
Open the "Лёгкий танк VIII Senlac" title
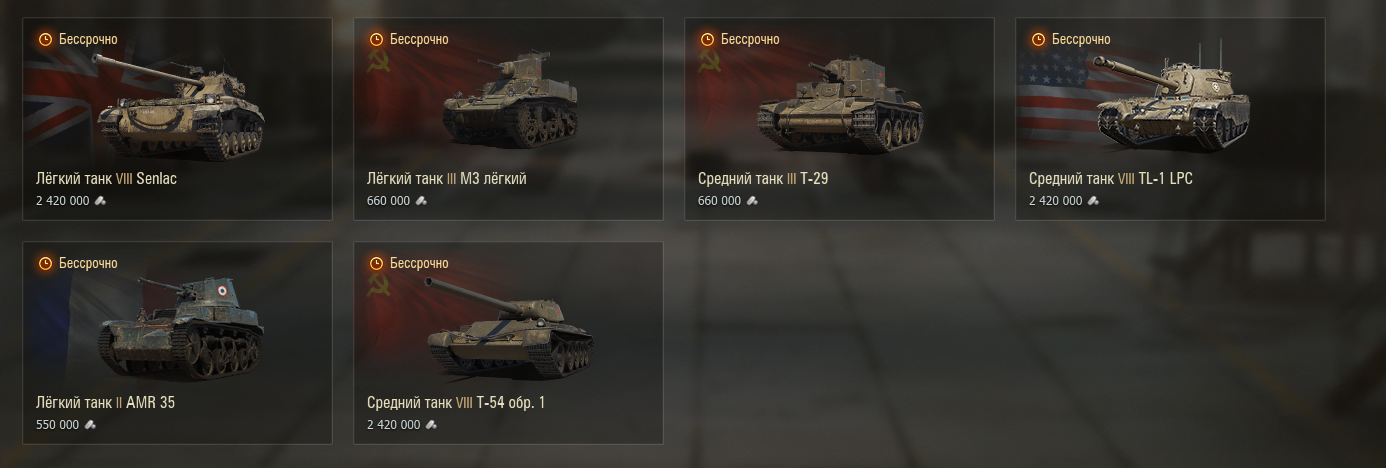106,179
